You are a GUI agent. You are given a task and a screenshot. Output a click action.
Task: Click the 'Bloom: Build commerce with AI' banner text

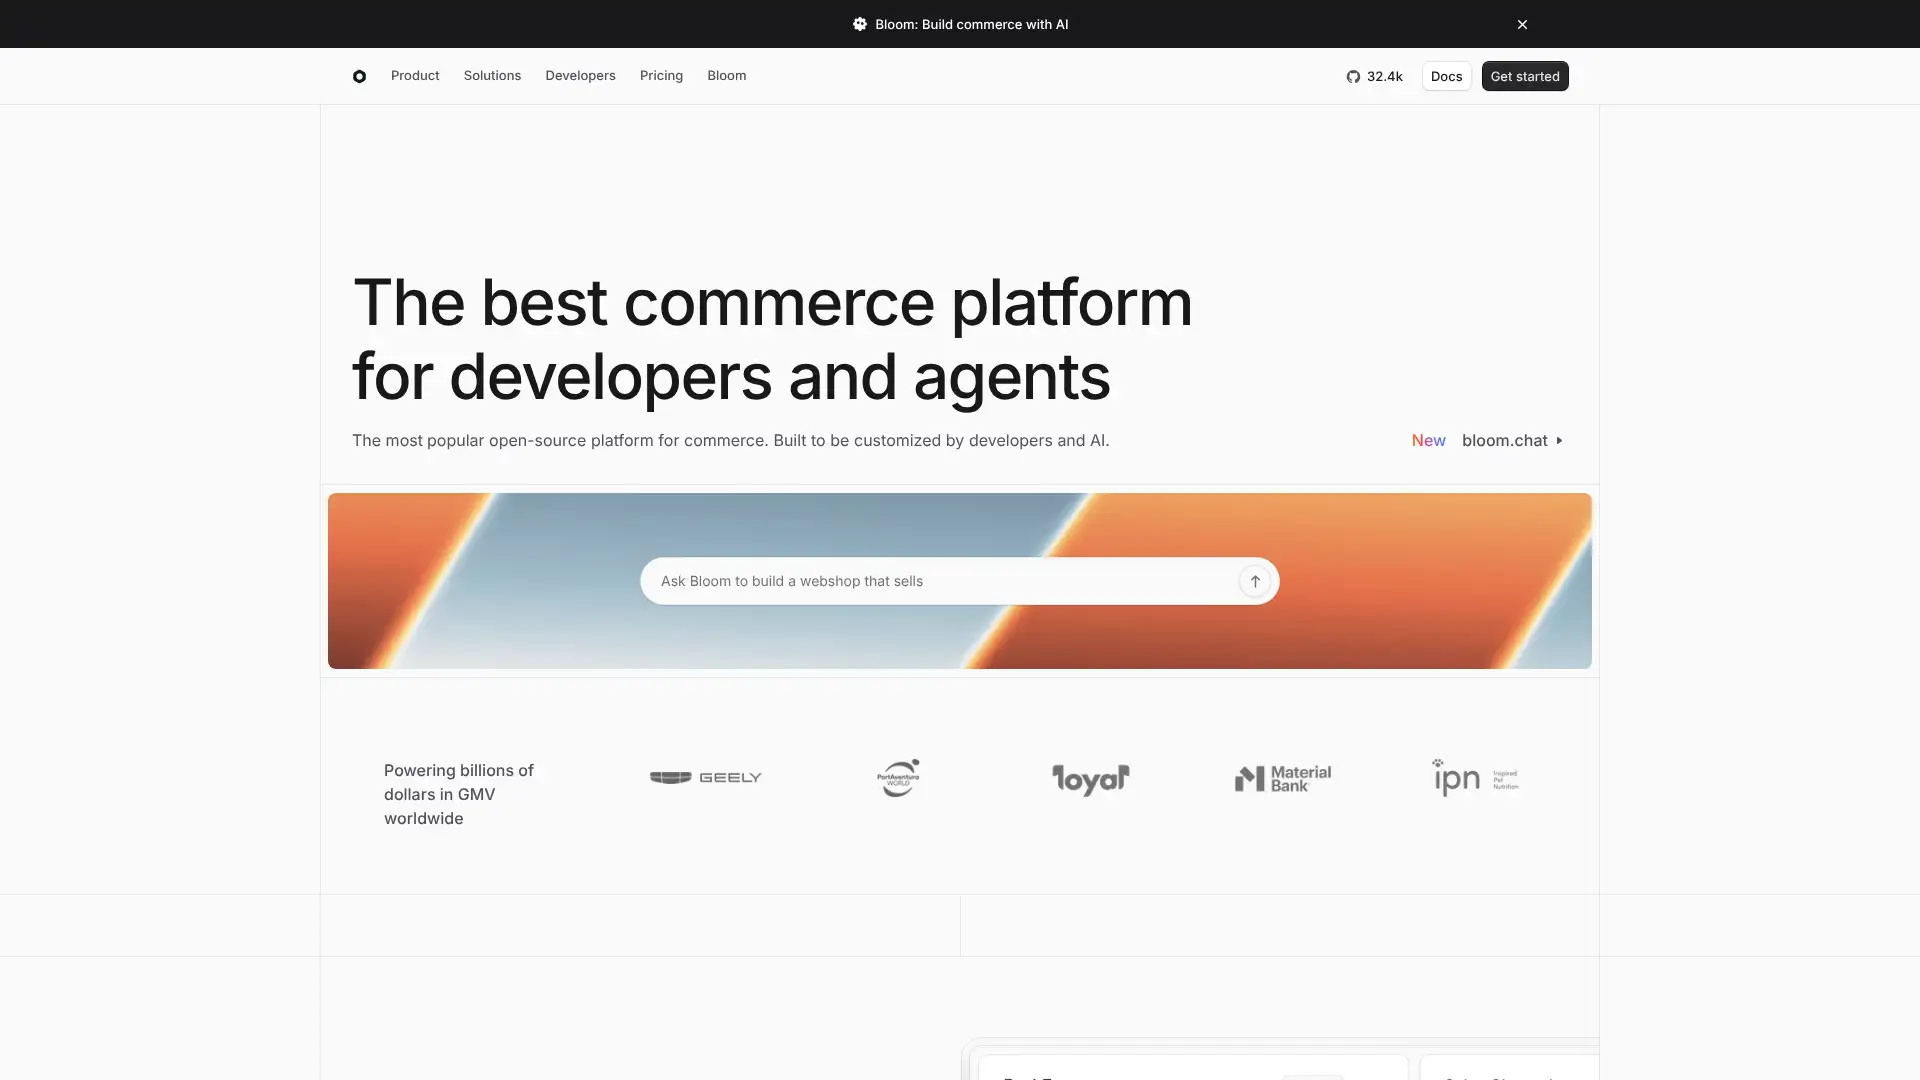[971, 24]
